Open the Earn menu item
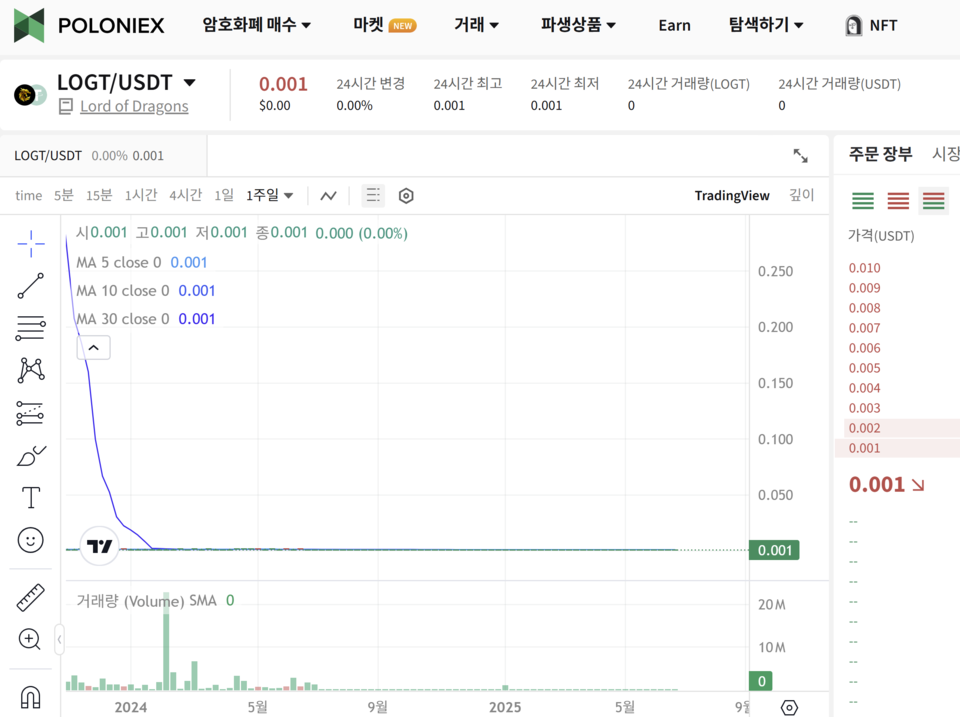Image resolution: width=960 pixels, height=717 pixels. tap(674, 26)
